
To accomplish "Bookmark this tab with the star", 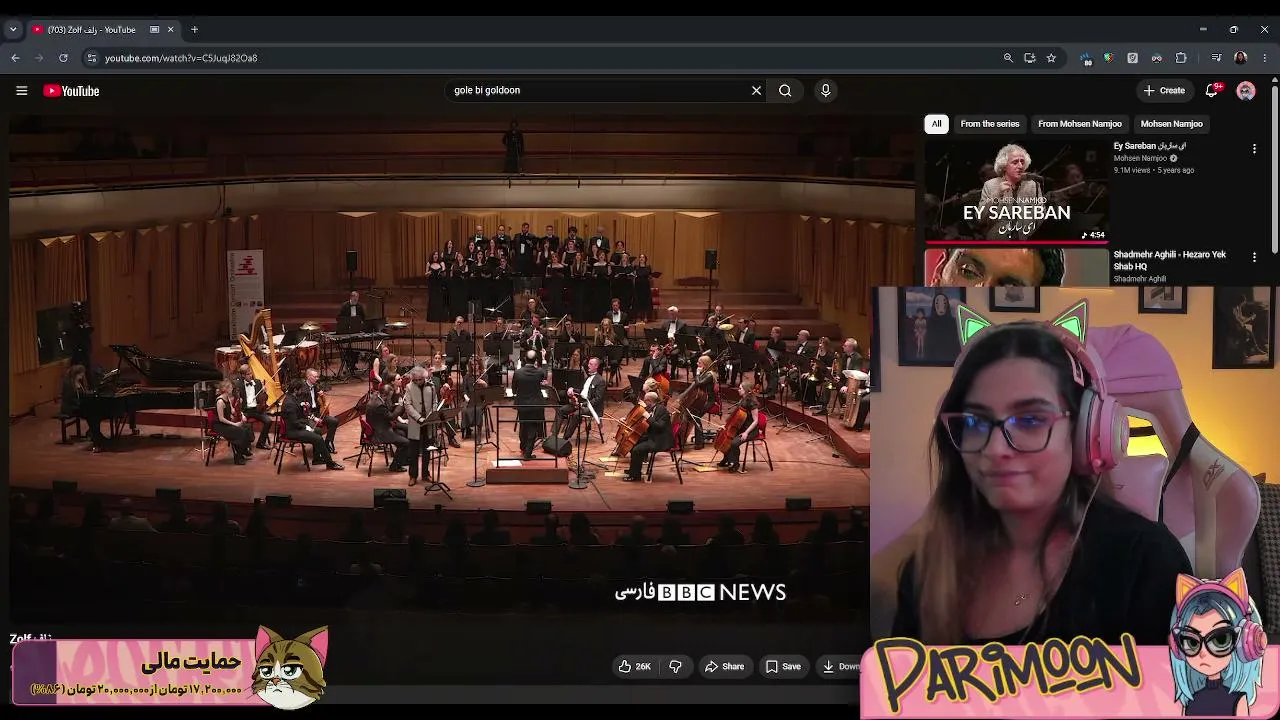I will pyautogui.click(x=1051, y=58).
